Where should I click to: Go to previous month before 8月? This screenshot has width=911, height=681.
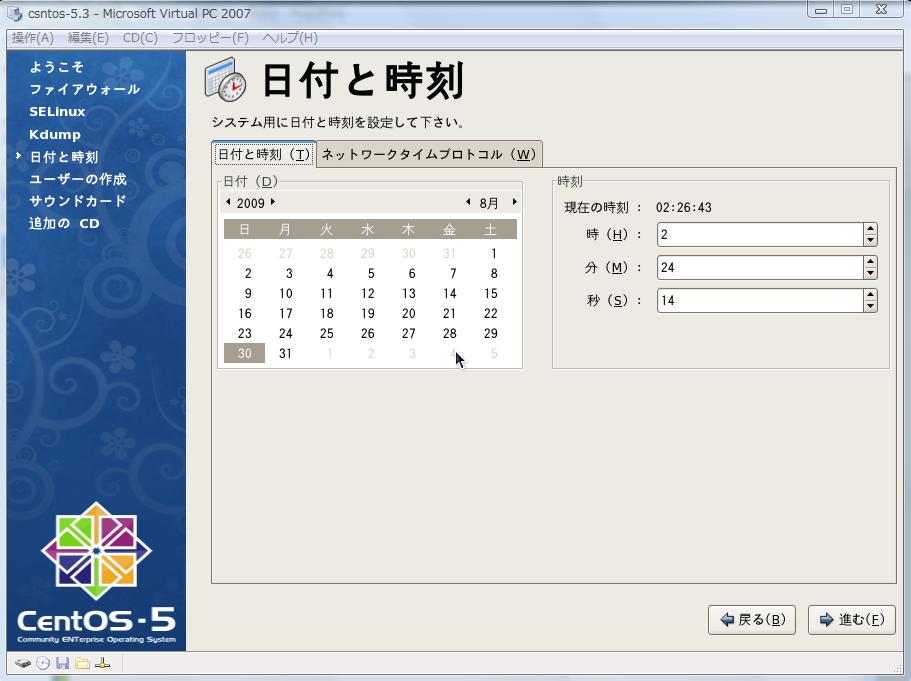pyautogui.click(x=468, y=202)
